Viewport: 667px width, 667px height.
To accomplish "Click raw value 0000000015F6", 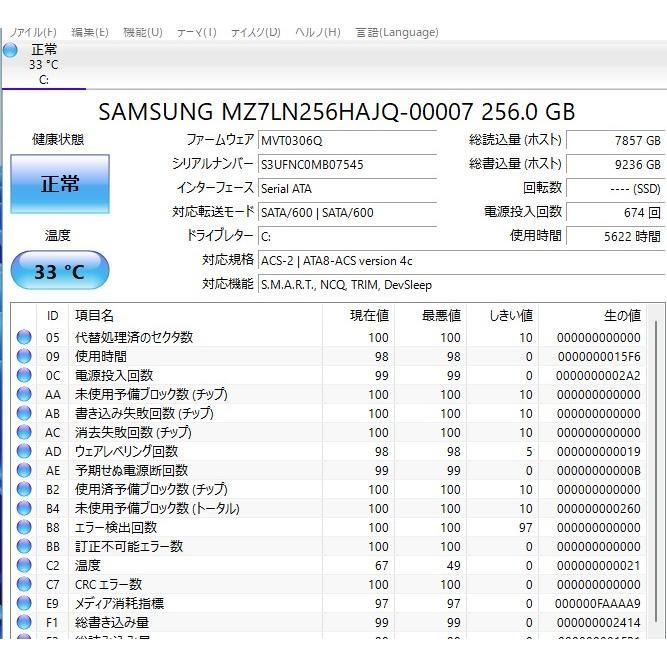I will [x=599, y=356].
